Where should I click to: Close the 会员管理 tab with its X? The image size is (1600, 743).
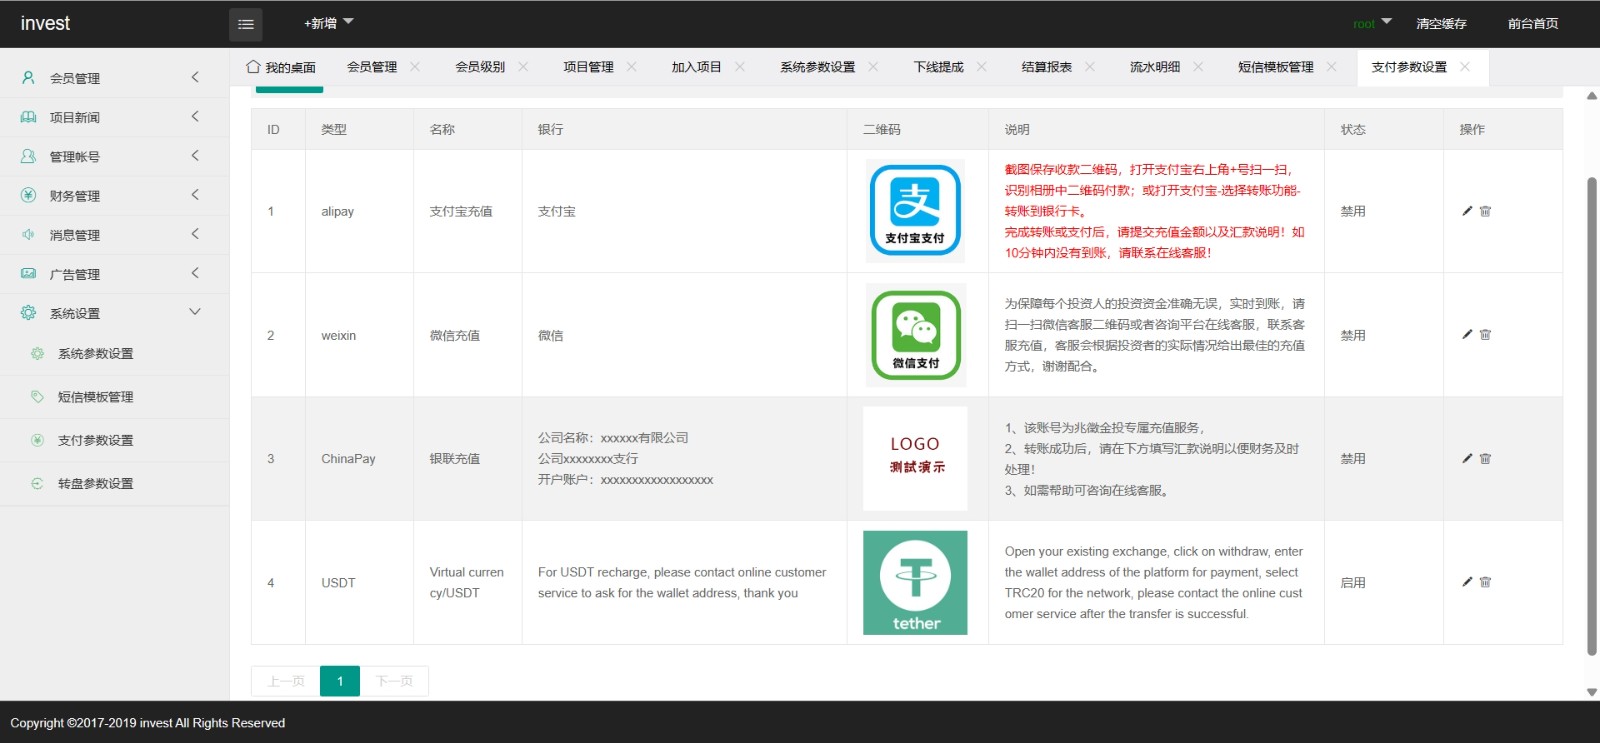415,67
